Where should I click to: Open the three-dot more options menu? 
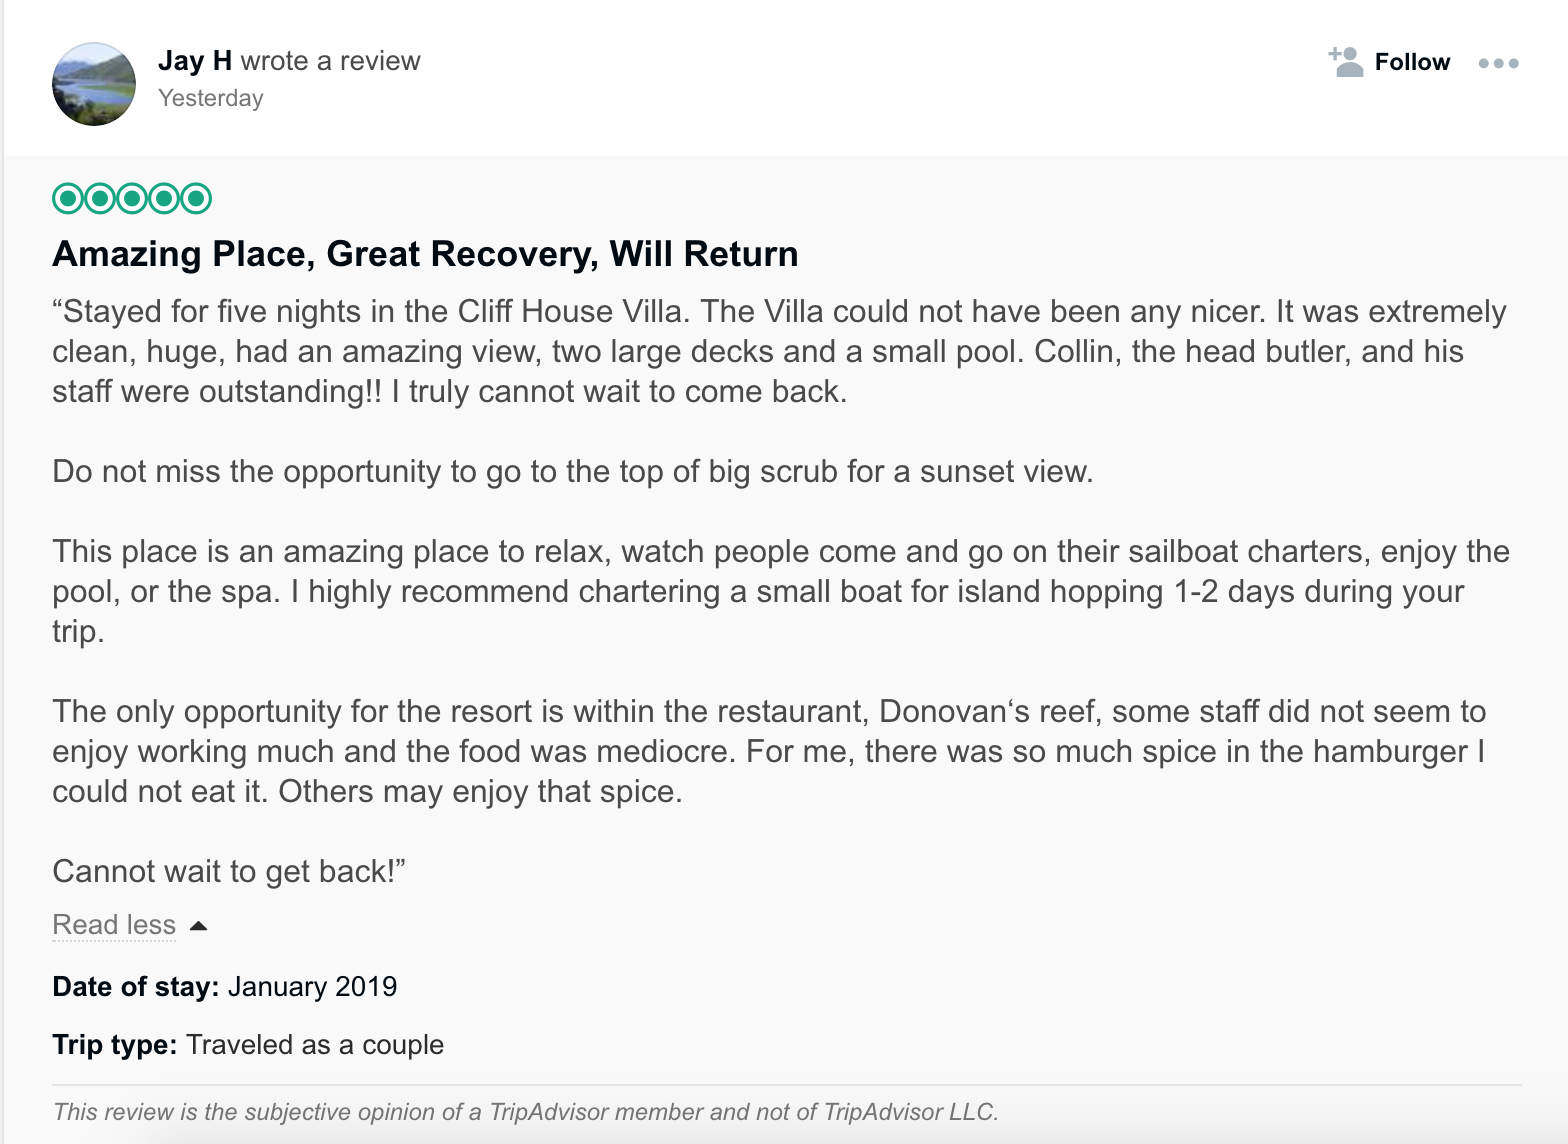click(x=1498, y=63)
